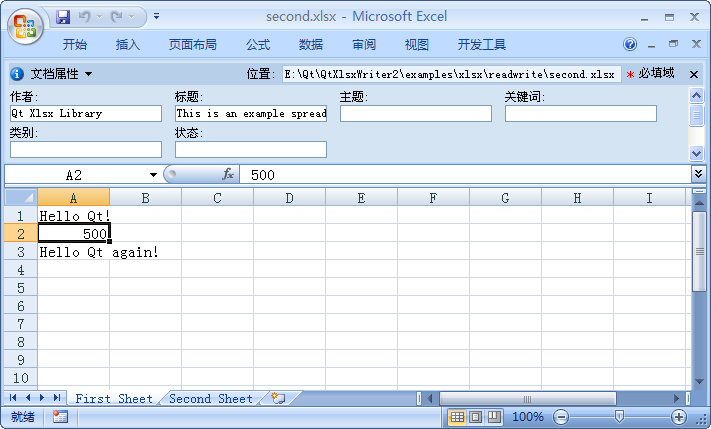Expand the formula bar
Viewport: 711px width, 429px height.
[x=697, y=174]
